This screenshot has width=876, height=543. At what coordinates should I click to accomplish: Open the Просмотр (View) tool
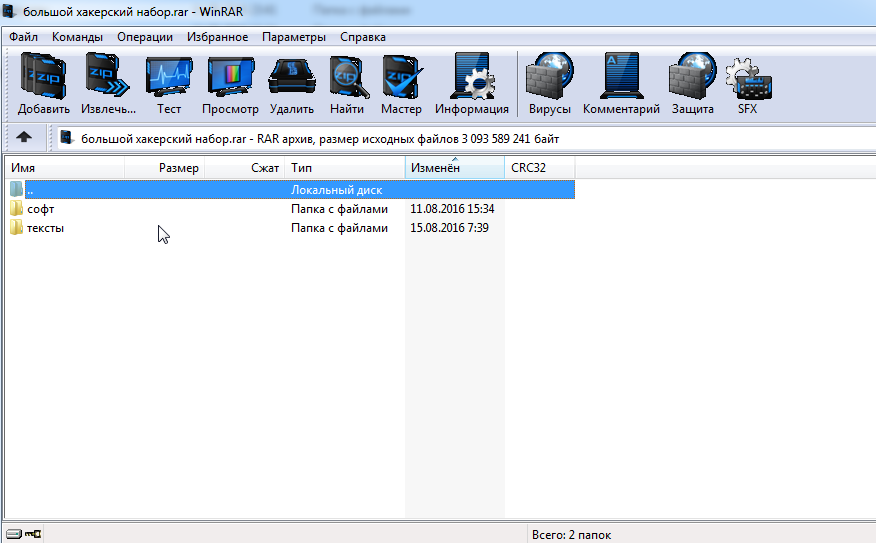pos(230,84)
